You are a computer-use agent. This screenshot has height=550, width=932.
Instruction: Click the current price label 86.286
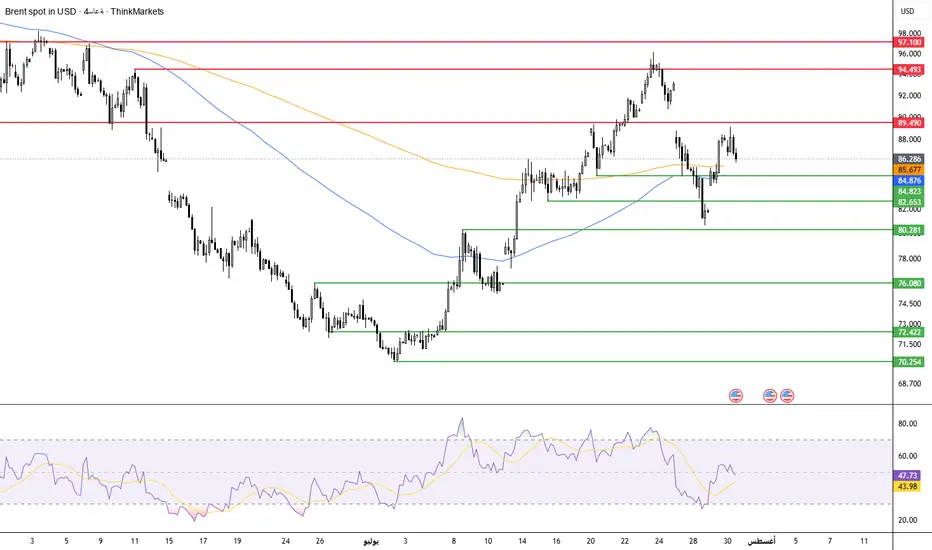pyautogui.click(x=909, y=159)
